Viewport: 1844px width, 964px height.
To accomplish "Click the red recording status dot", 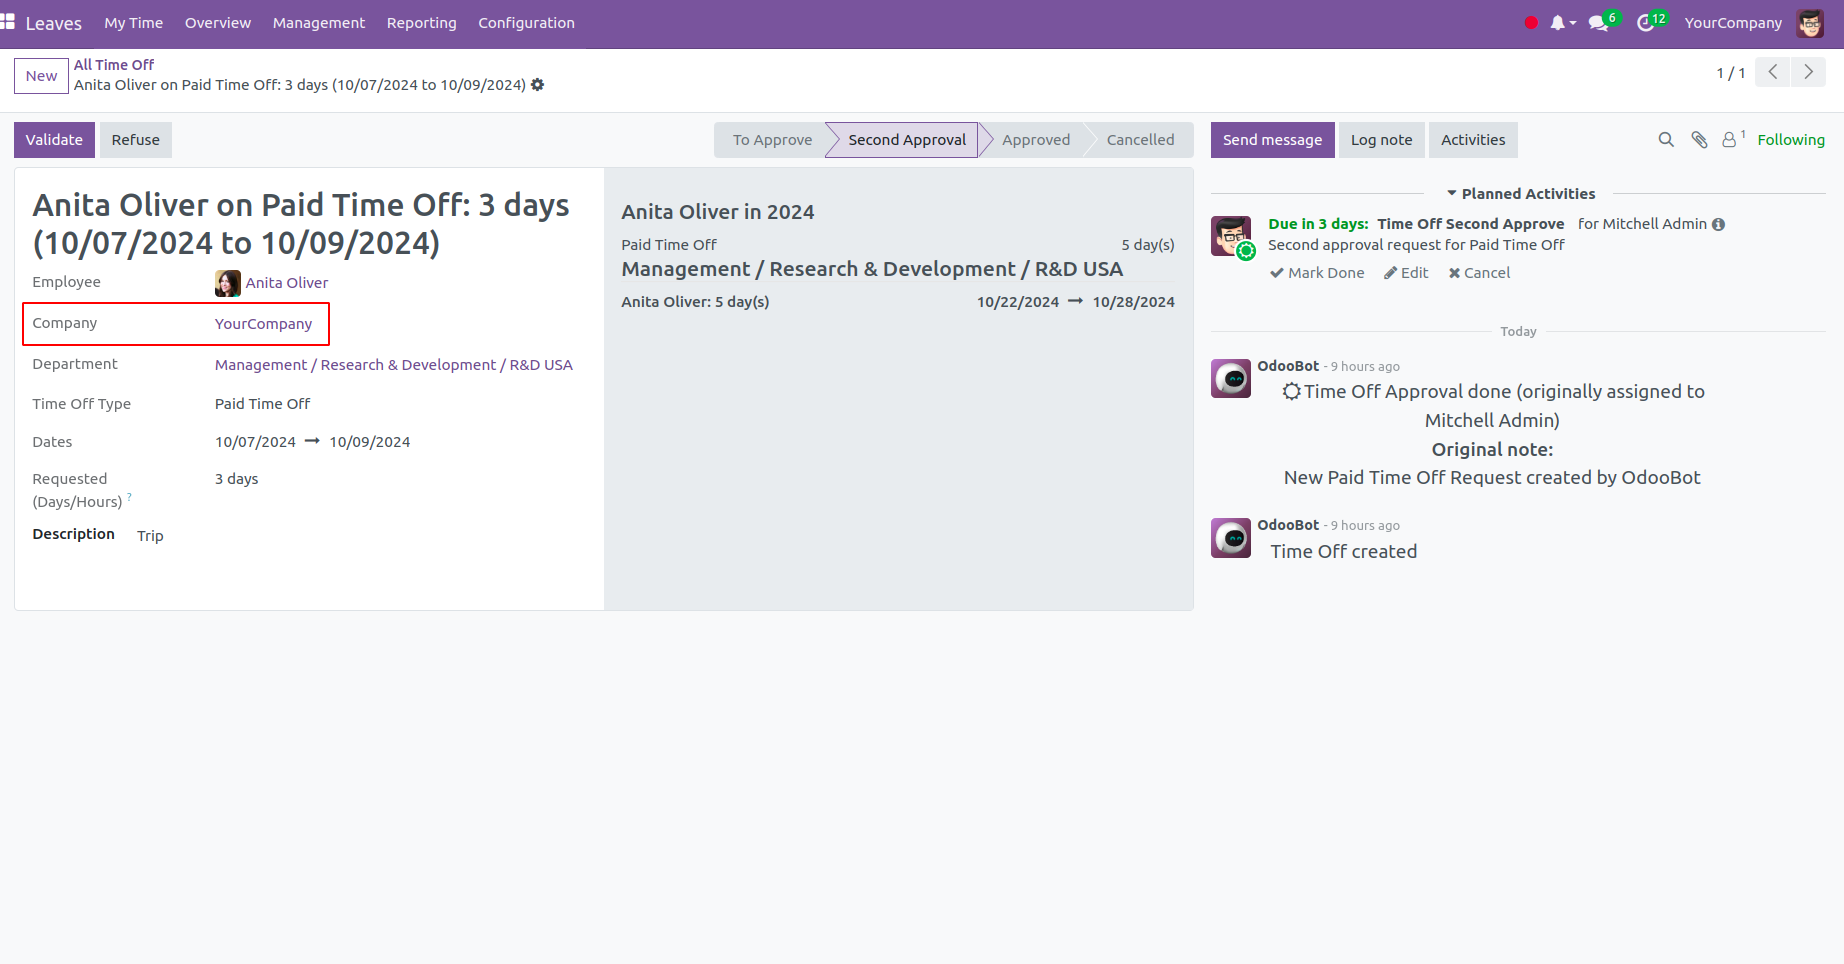I will click(1531, 23).
